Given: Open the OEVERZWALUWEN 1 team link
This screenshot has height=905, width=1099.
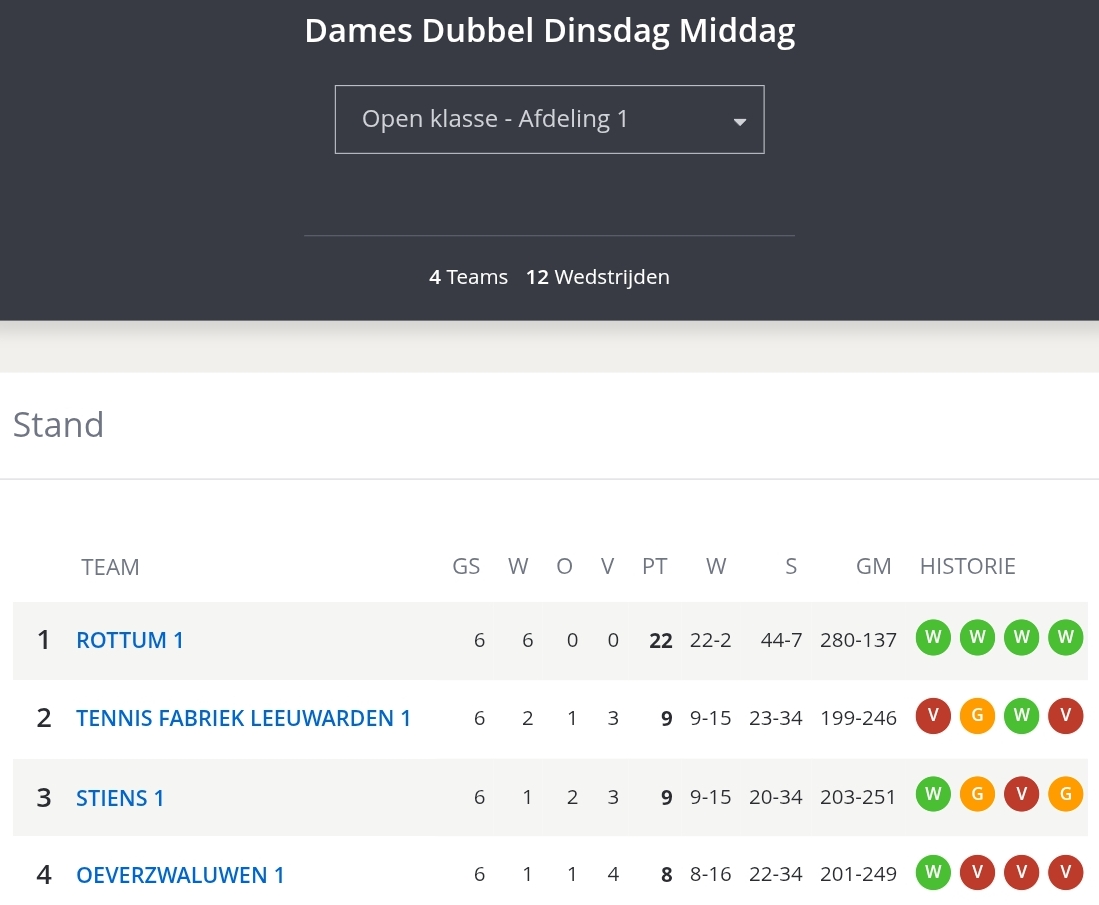Looking at the screenshot, I should coord(180,875).
